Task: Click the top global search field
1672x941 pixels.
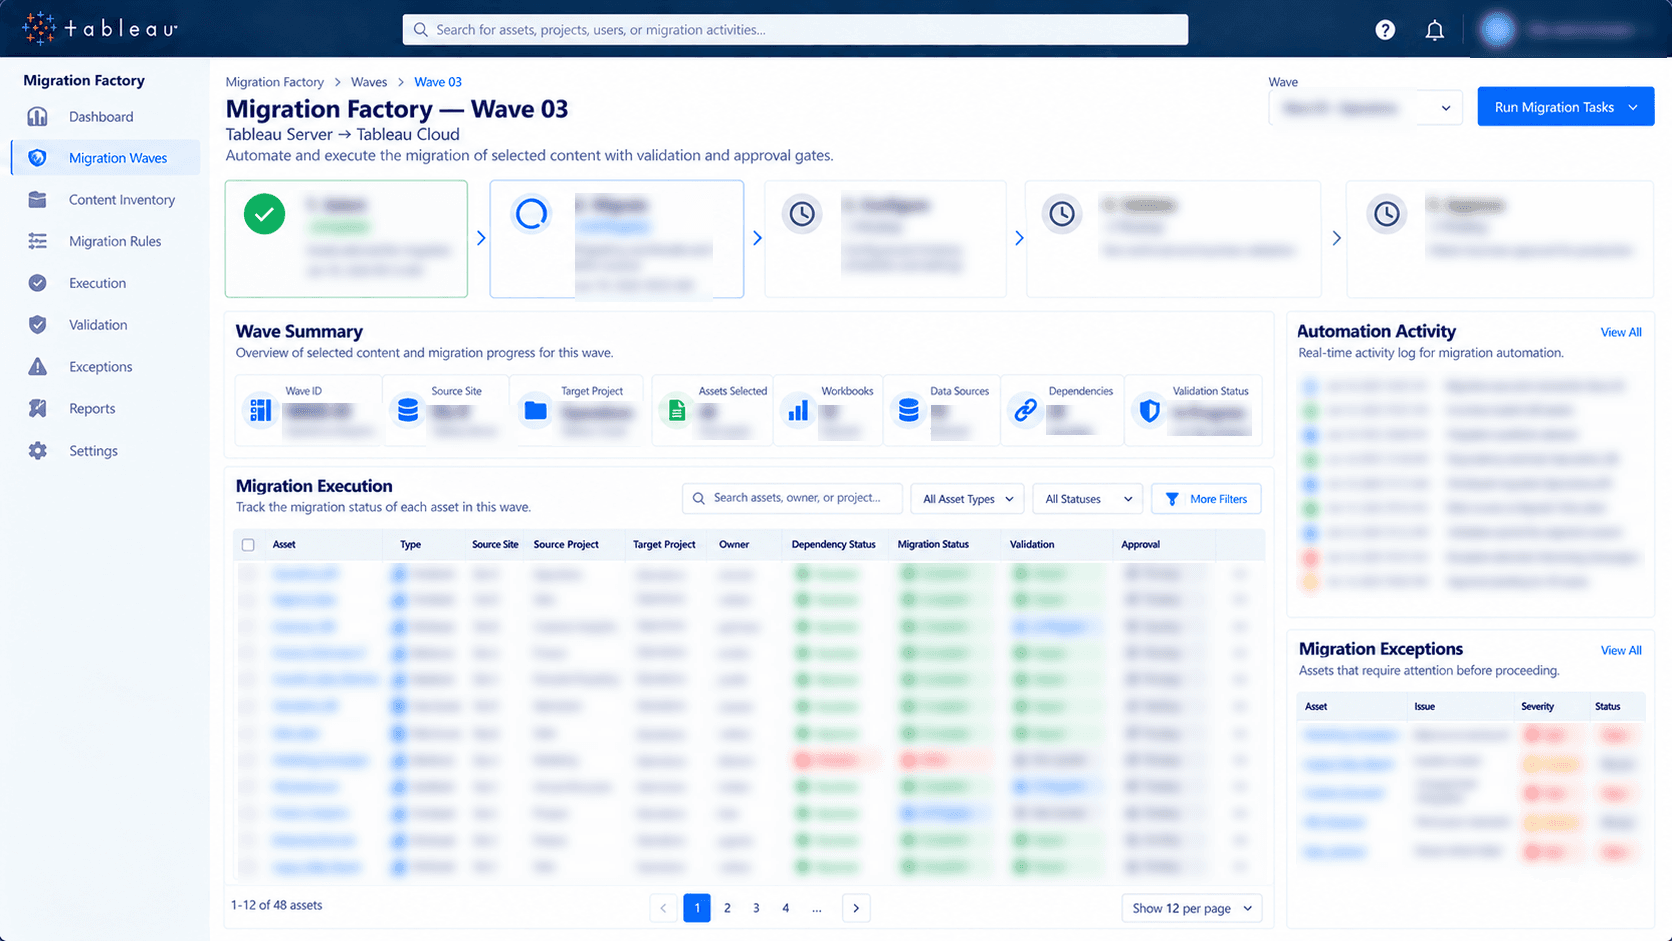Action: coord(795,30)
